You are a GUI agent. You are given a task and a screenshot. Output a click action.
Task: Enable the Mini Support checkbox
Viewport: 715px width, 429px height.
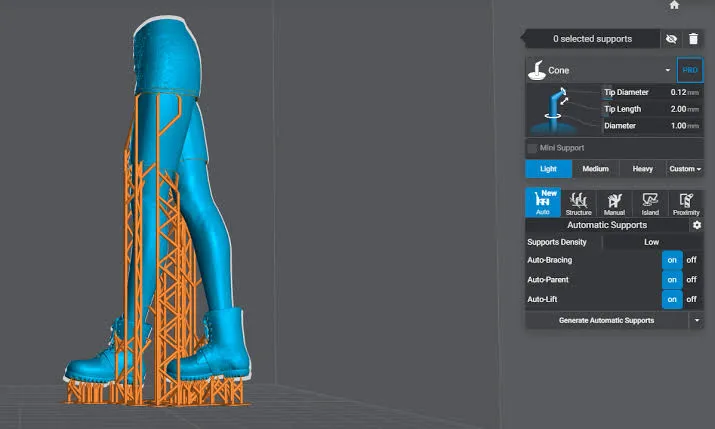pos(532,148)
